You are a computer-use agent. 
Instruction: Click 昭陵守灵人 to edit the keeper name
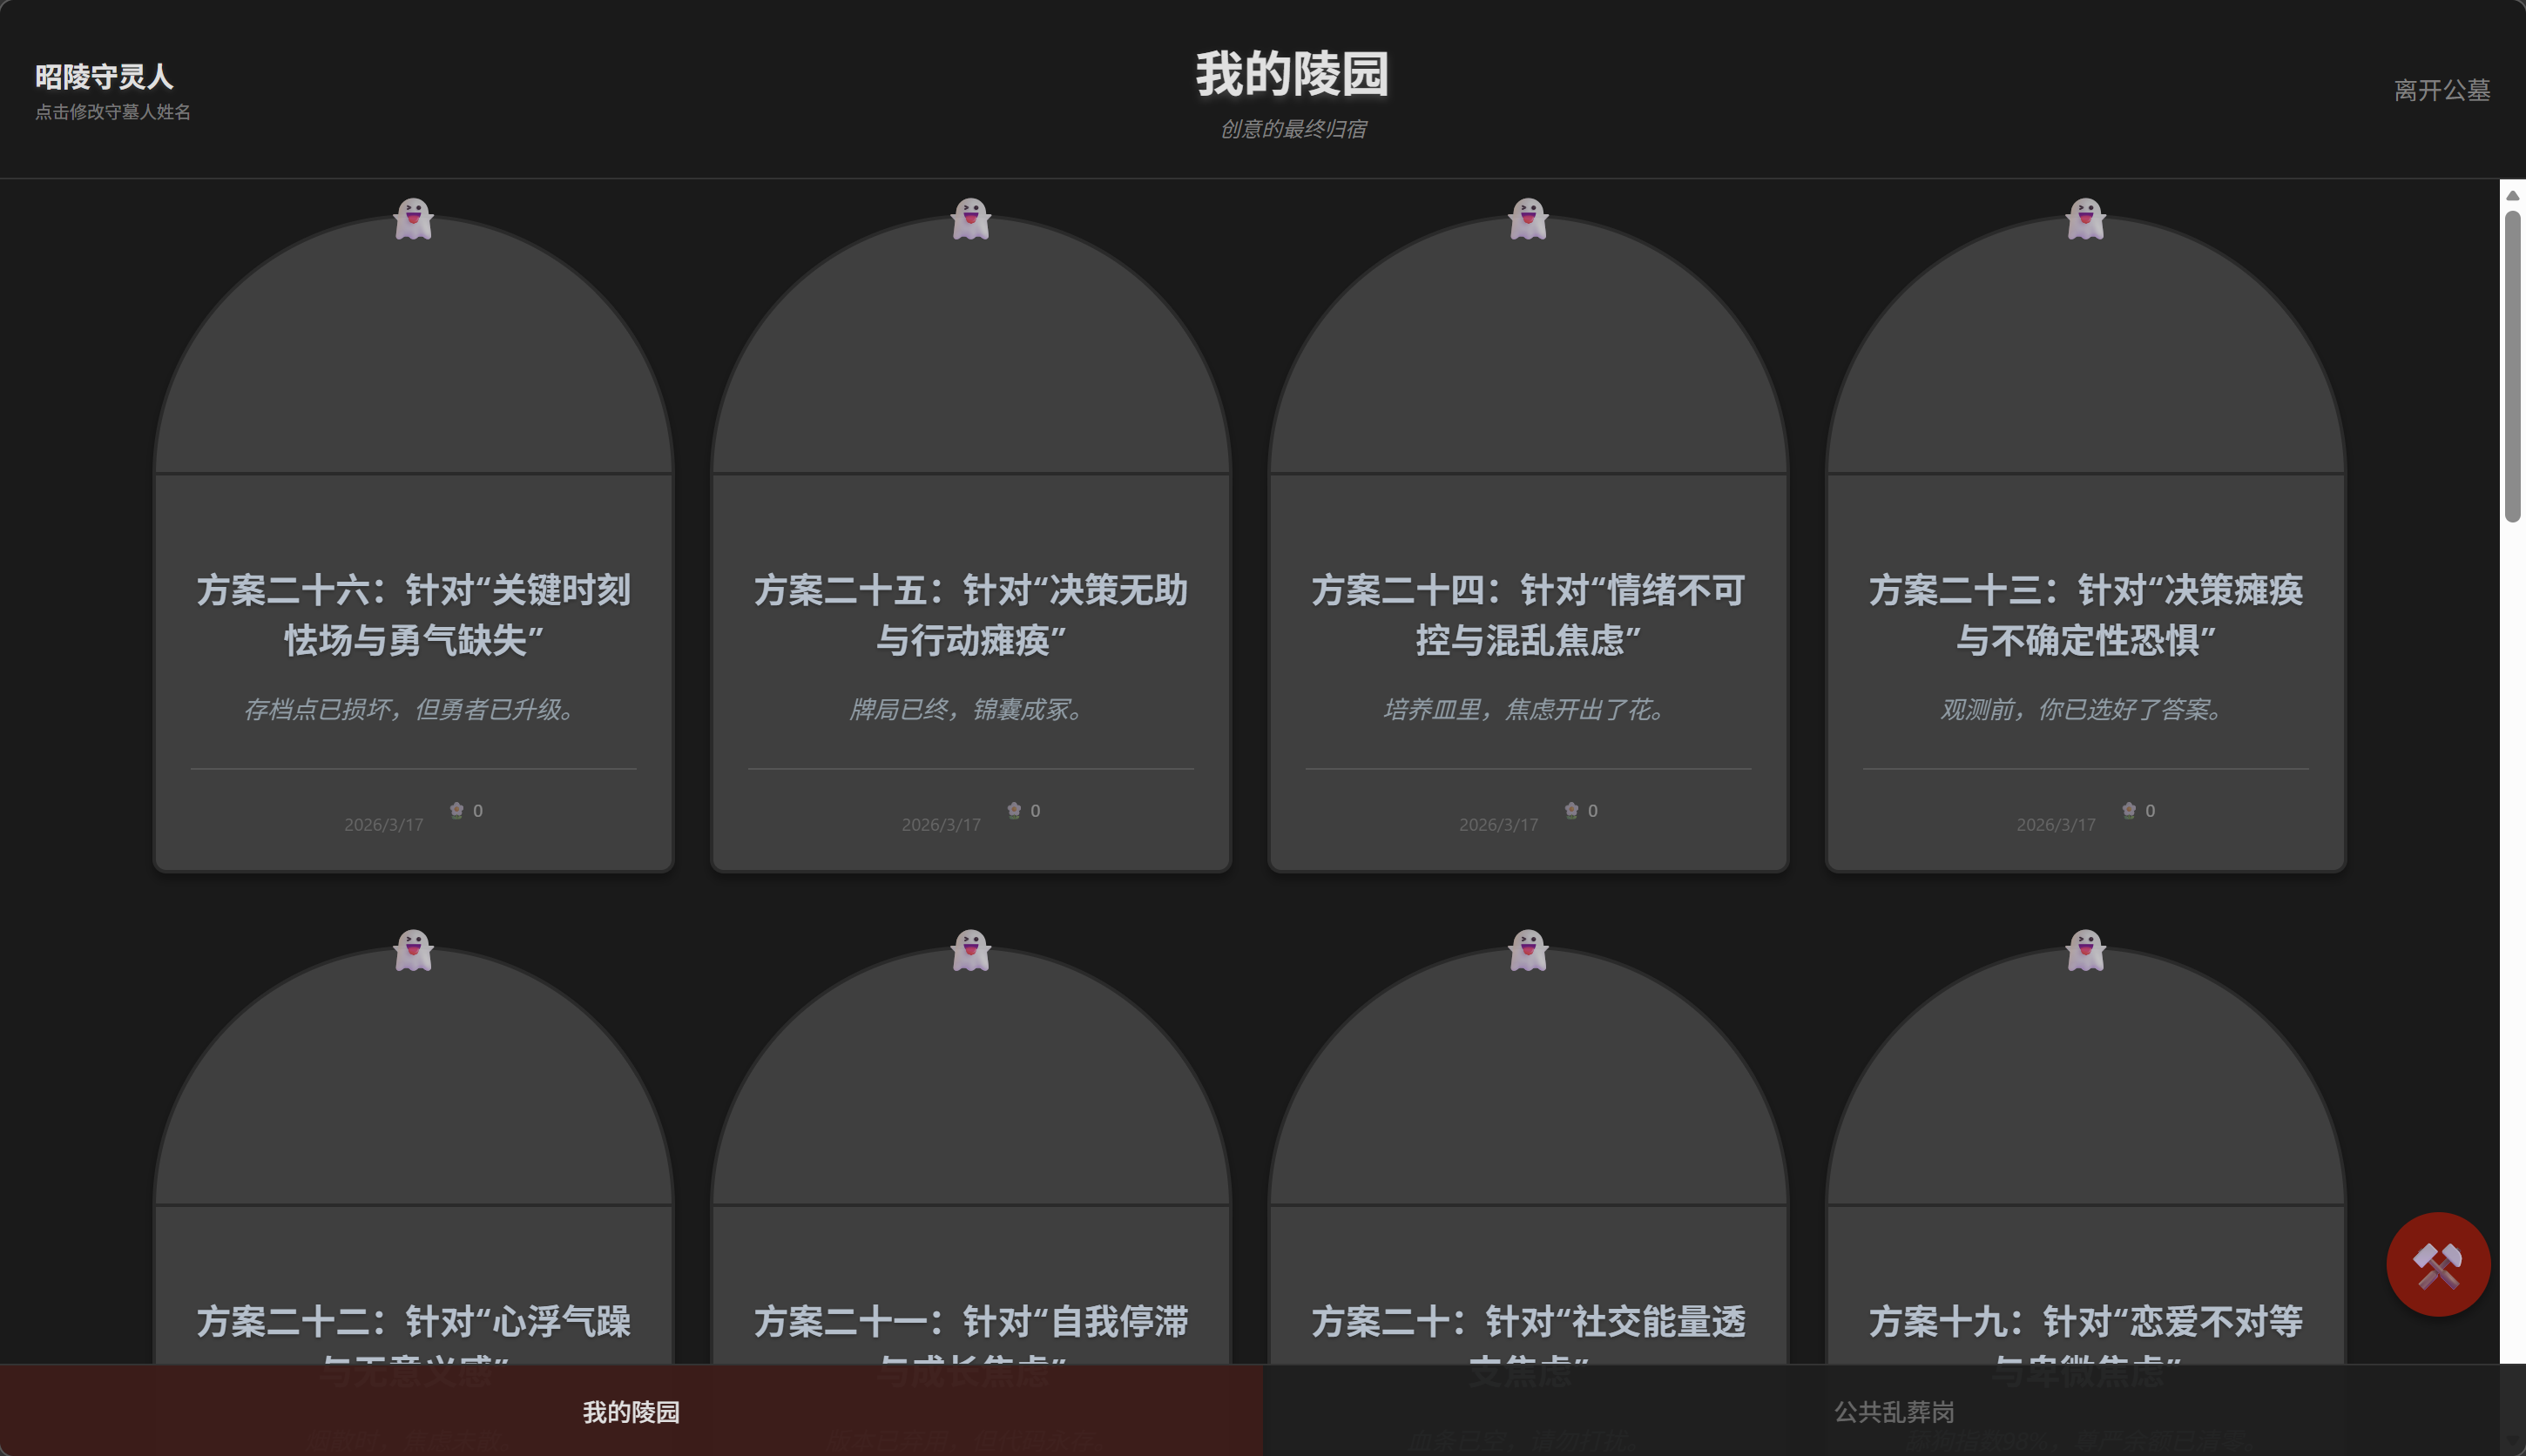pyautogui.click(x=103, y=76)
